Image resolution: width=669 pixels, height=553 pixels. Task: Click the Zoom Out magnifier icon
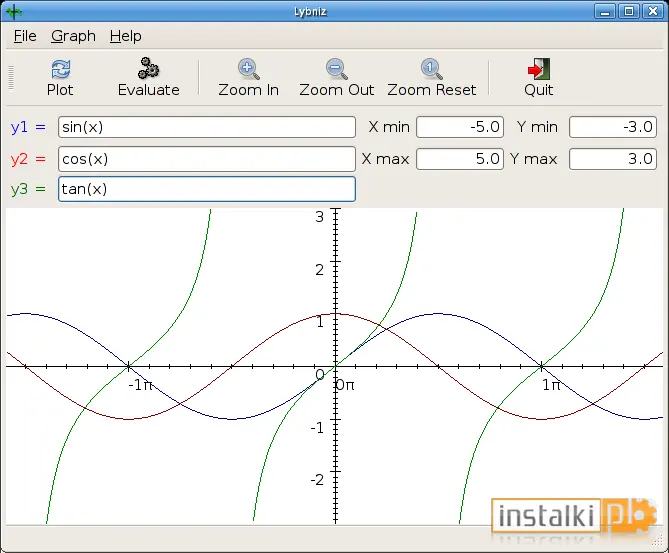tap(337, 69)
